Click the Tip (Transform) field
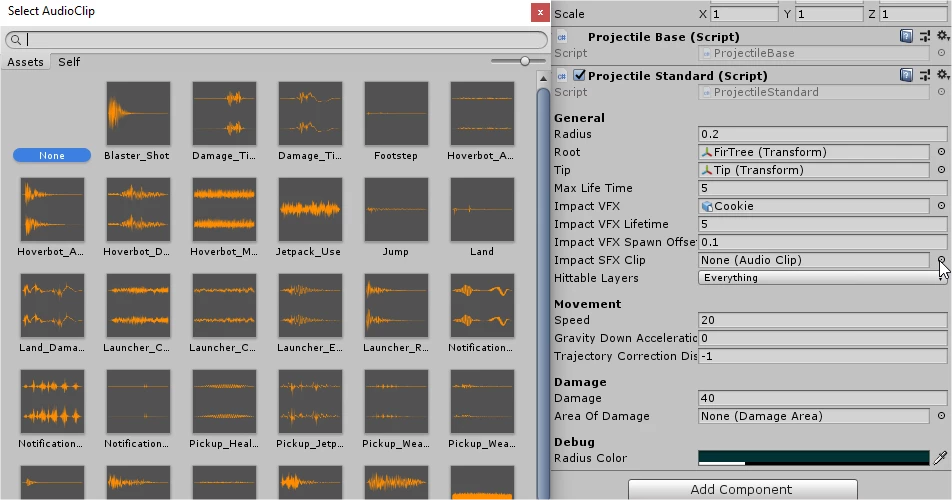This screenshot has height=500, width=952. pyautogui.click(x=814, y=170)
